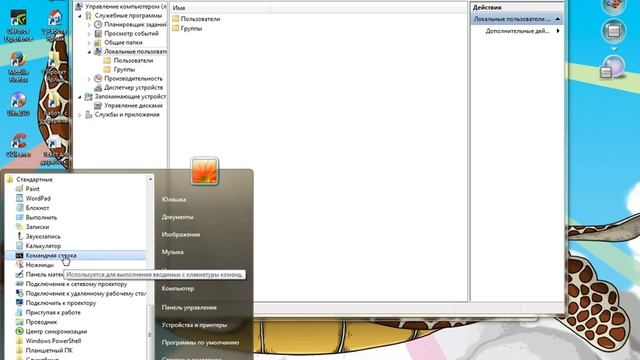Collapse Локальные пользователи tree node
The height and width of the screenshot is (360, 640).
tap(89, 52)
